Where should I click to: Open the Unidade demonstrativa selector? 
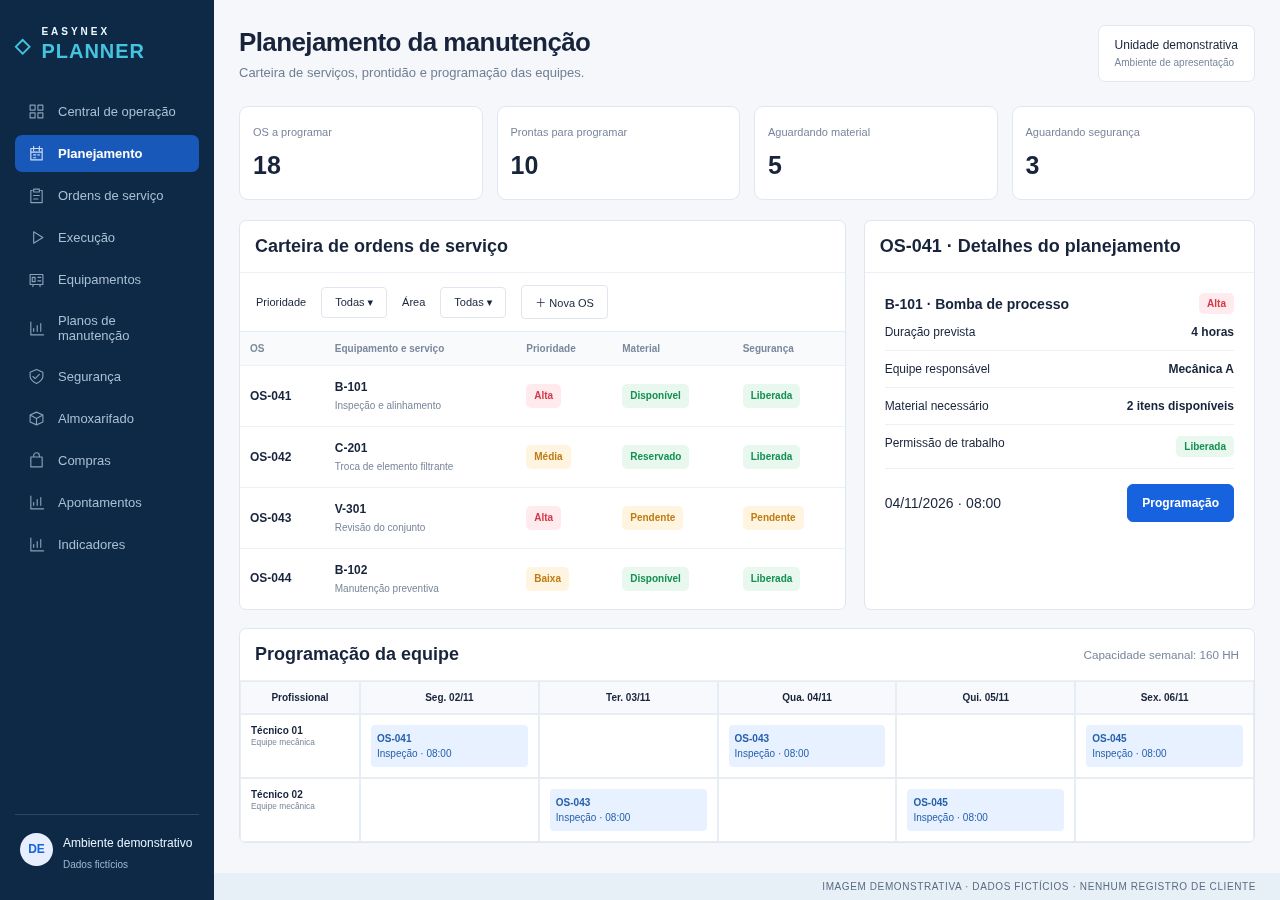click(1176, 54)
